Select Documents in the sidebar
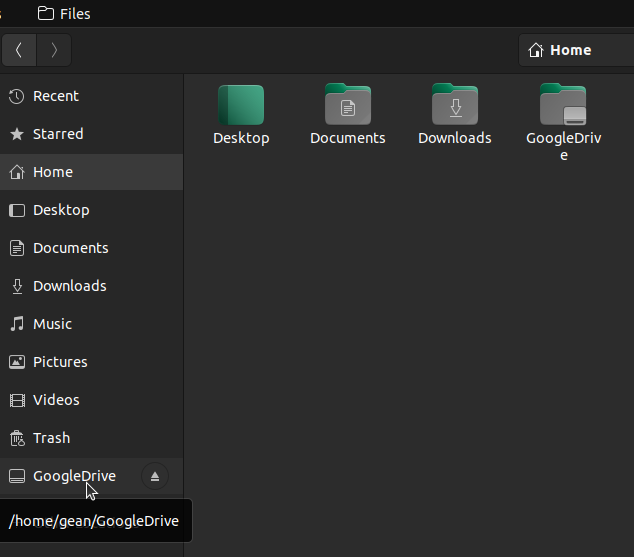Screen dimensions: 634x557 70,248
